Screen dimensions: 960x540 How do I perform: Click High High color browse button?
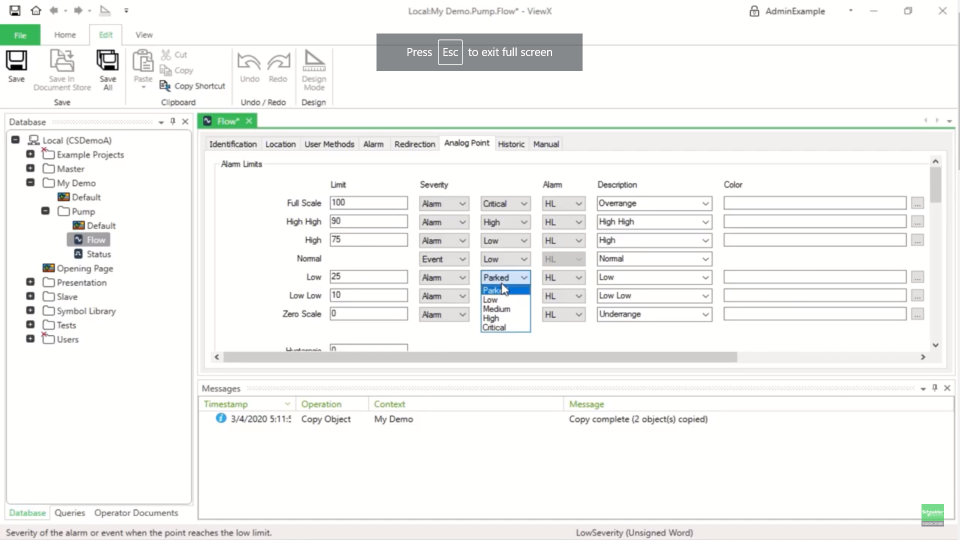(917, 222)
